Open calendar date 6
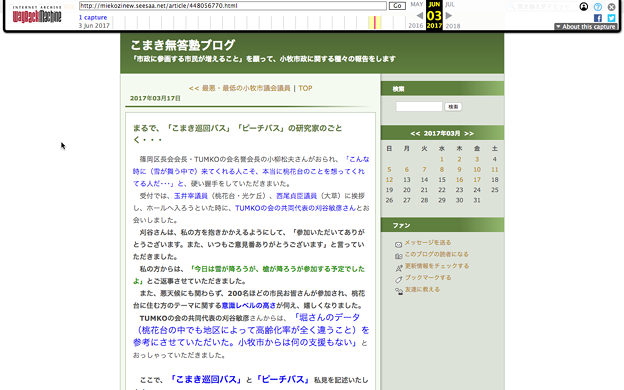The height and width of the screenshot is (390, 624). 407,170
